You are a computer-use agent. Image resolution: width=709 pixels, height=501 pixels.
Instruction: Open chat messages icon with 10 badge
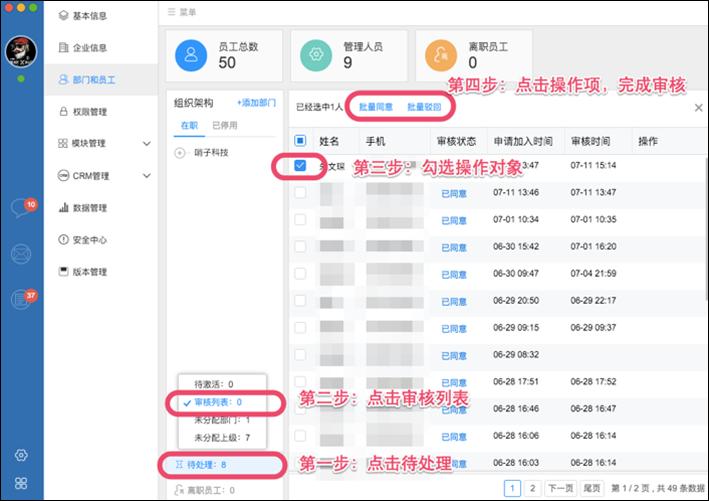point(20,209)
